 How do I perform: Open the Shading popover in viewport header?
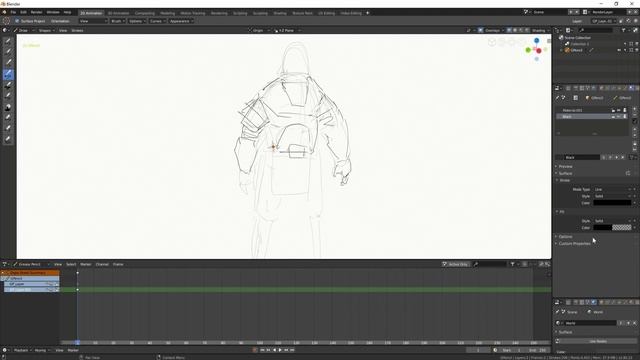point(540,30)
